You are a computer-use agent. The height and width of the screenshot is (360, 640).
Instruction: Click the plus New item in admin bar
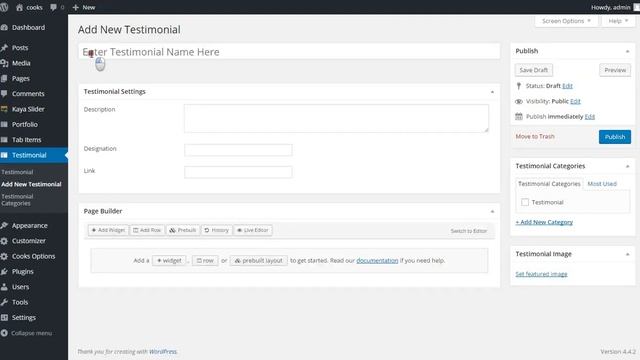[x=83, y=7]
